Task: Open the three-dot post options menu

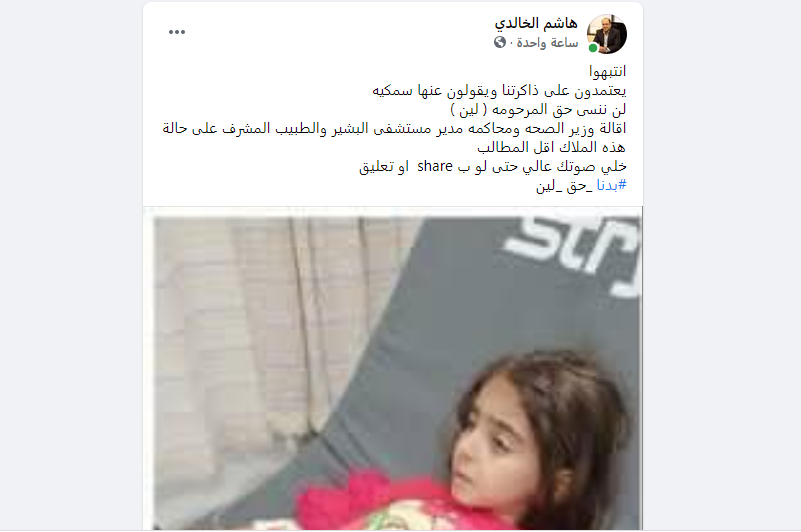Action: point(177,32)
